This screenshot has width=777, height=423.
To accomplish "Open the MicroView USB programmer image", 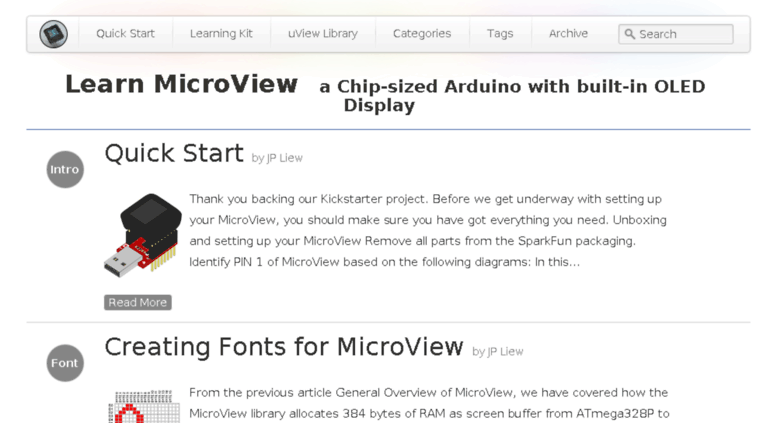I will coord(143,235).
